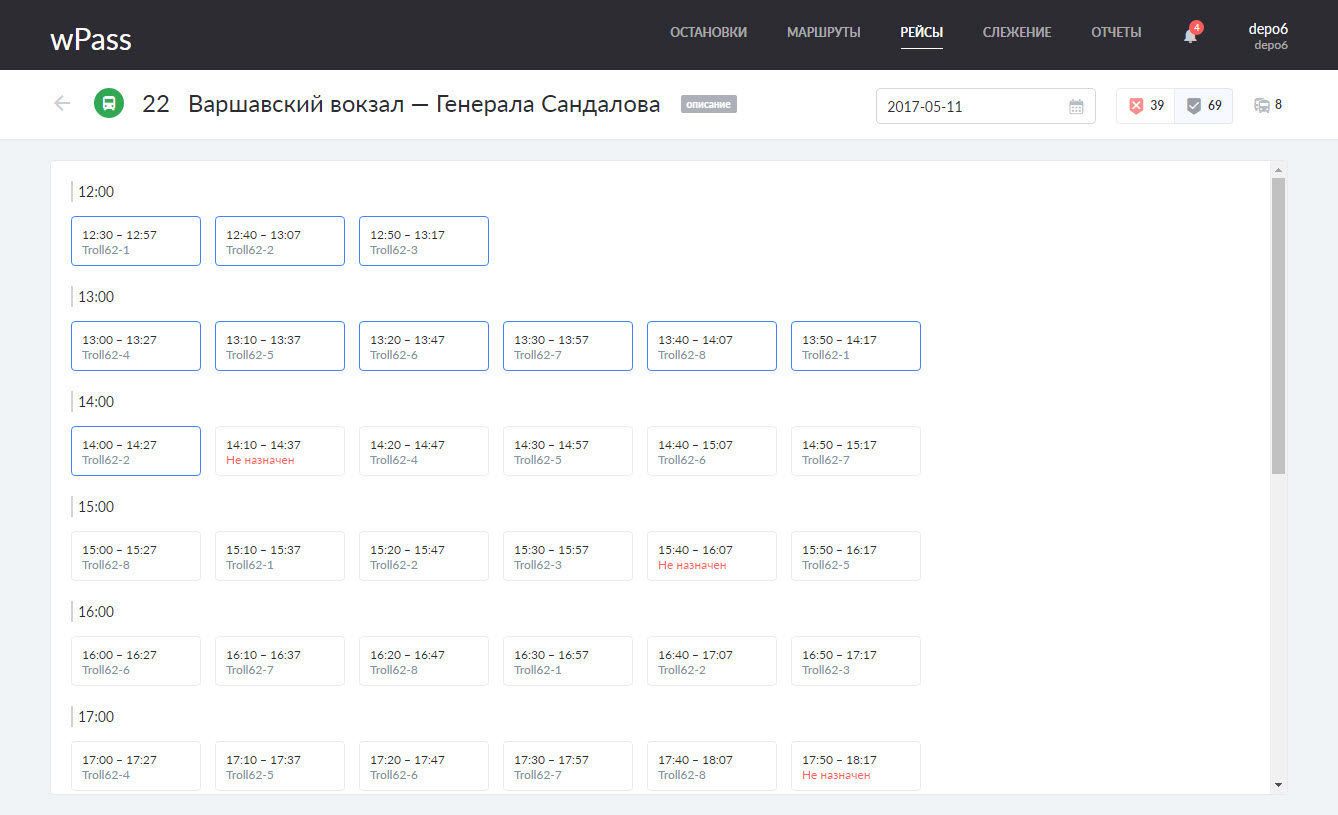This screenshot has height=815, width=1338.
Task: Click the back arrow icon
Action: 62,103
